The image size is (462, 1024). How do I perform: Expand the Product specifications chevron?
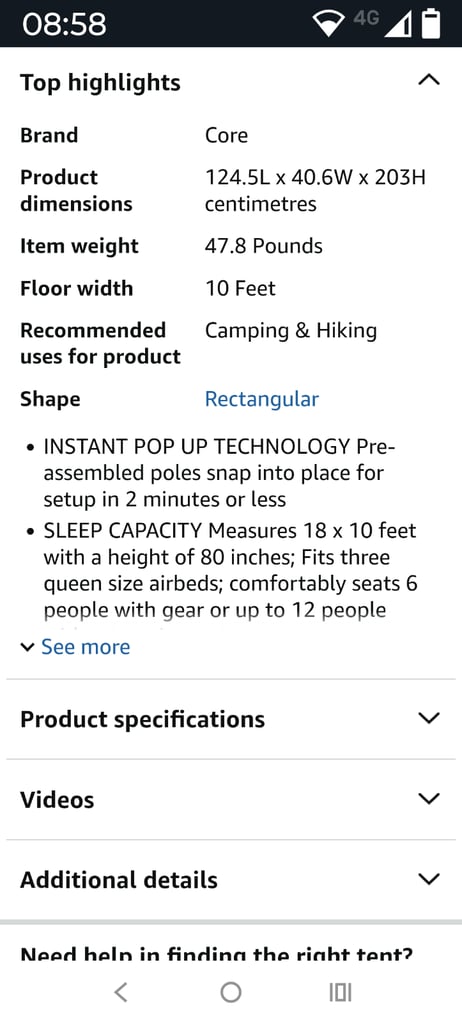429,718
